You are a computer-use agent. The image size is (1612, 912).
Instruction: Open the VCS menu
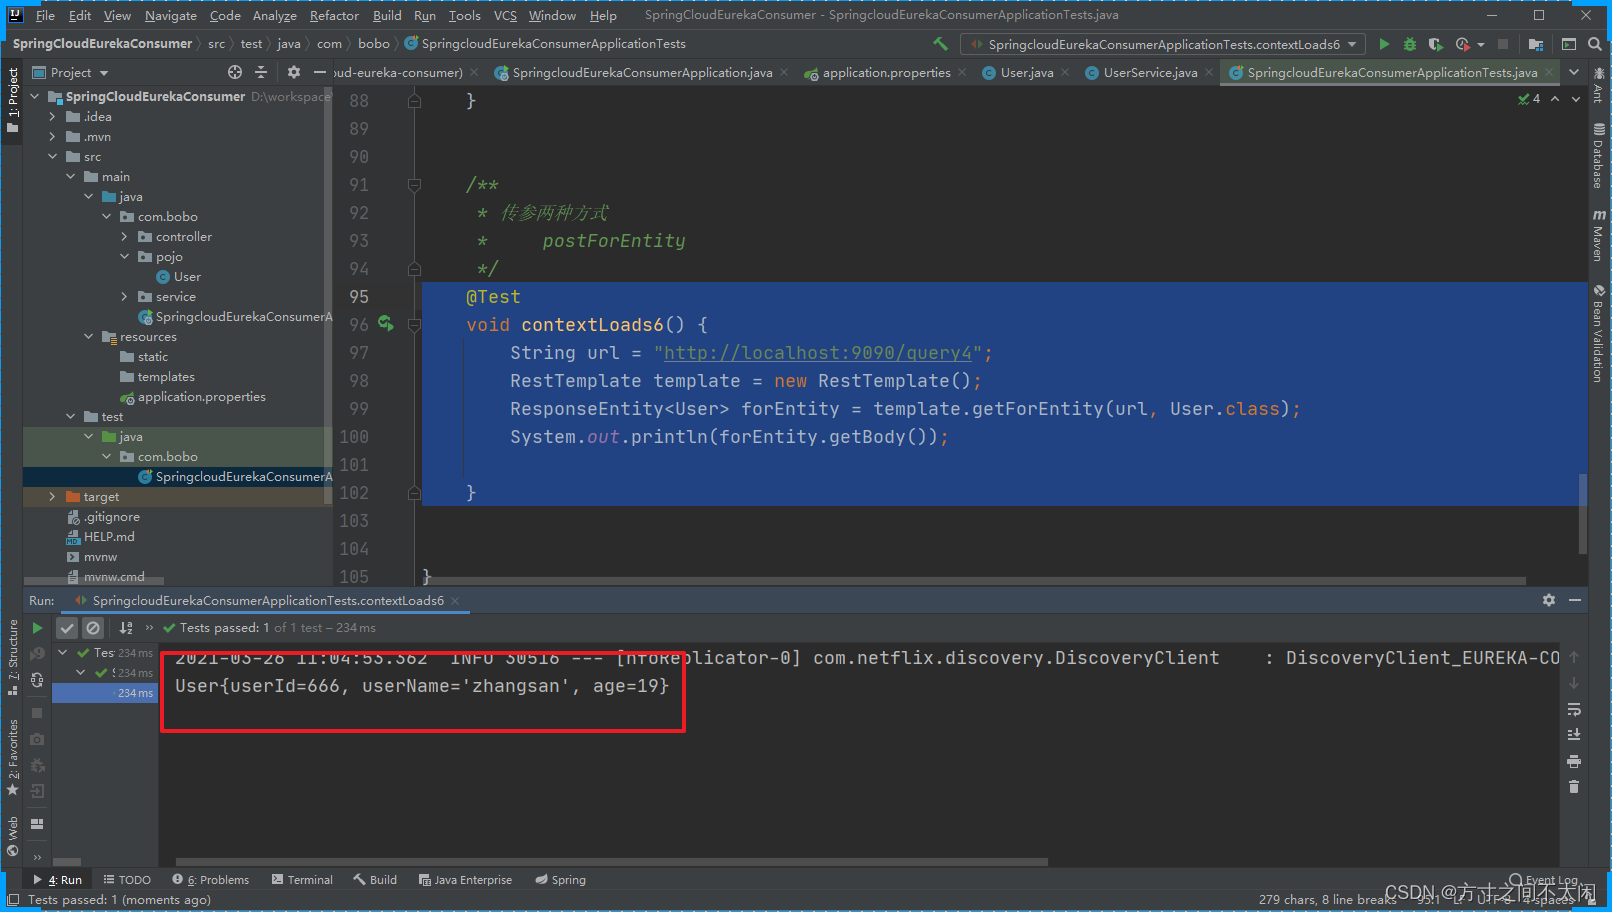click(x=505, y=15)
